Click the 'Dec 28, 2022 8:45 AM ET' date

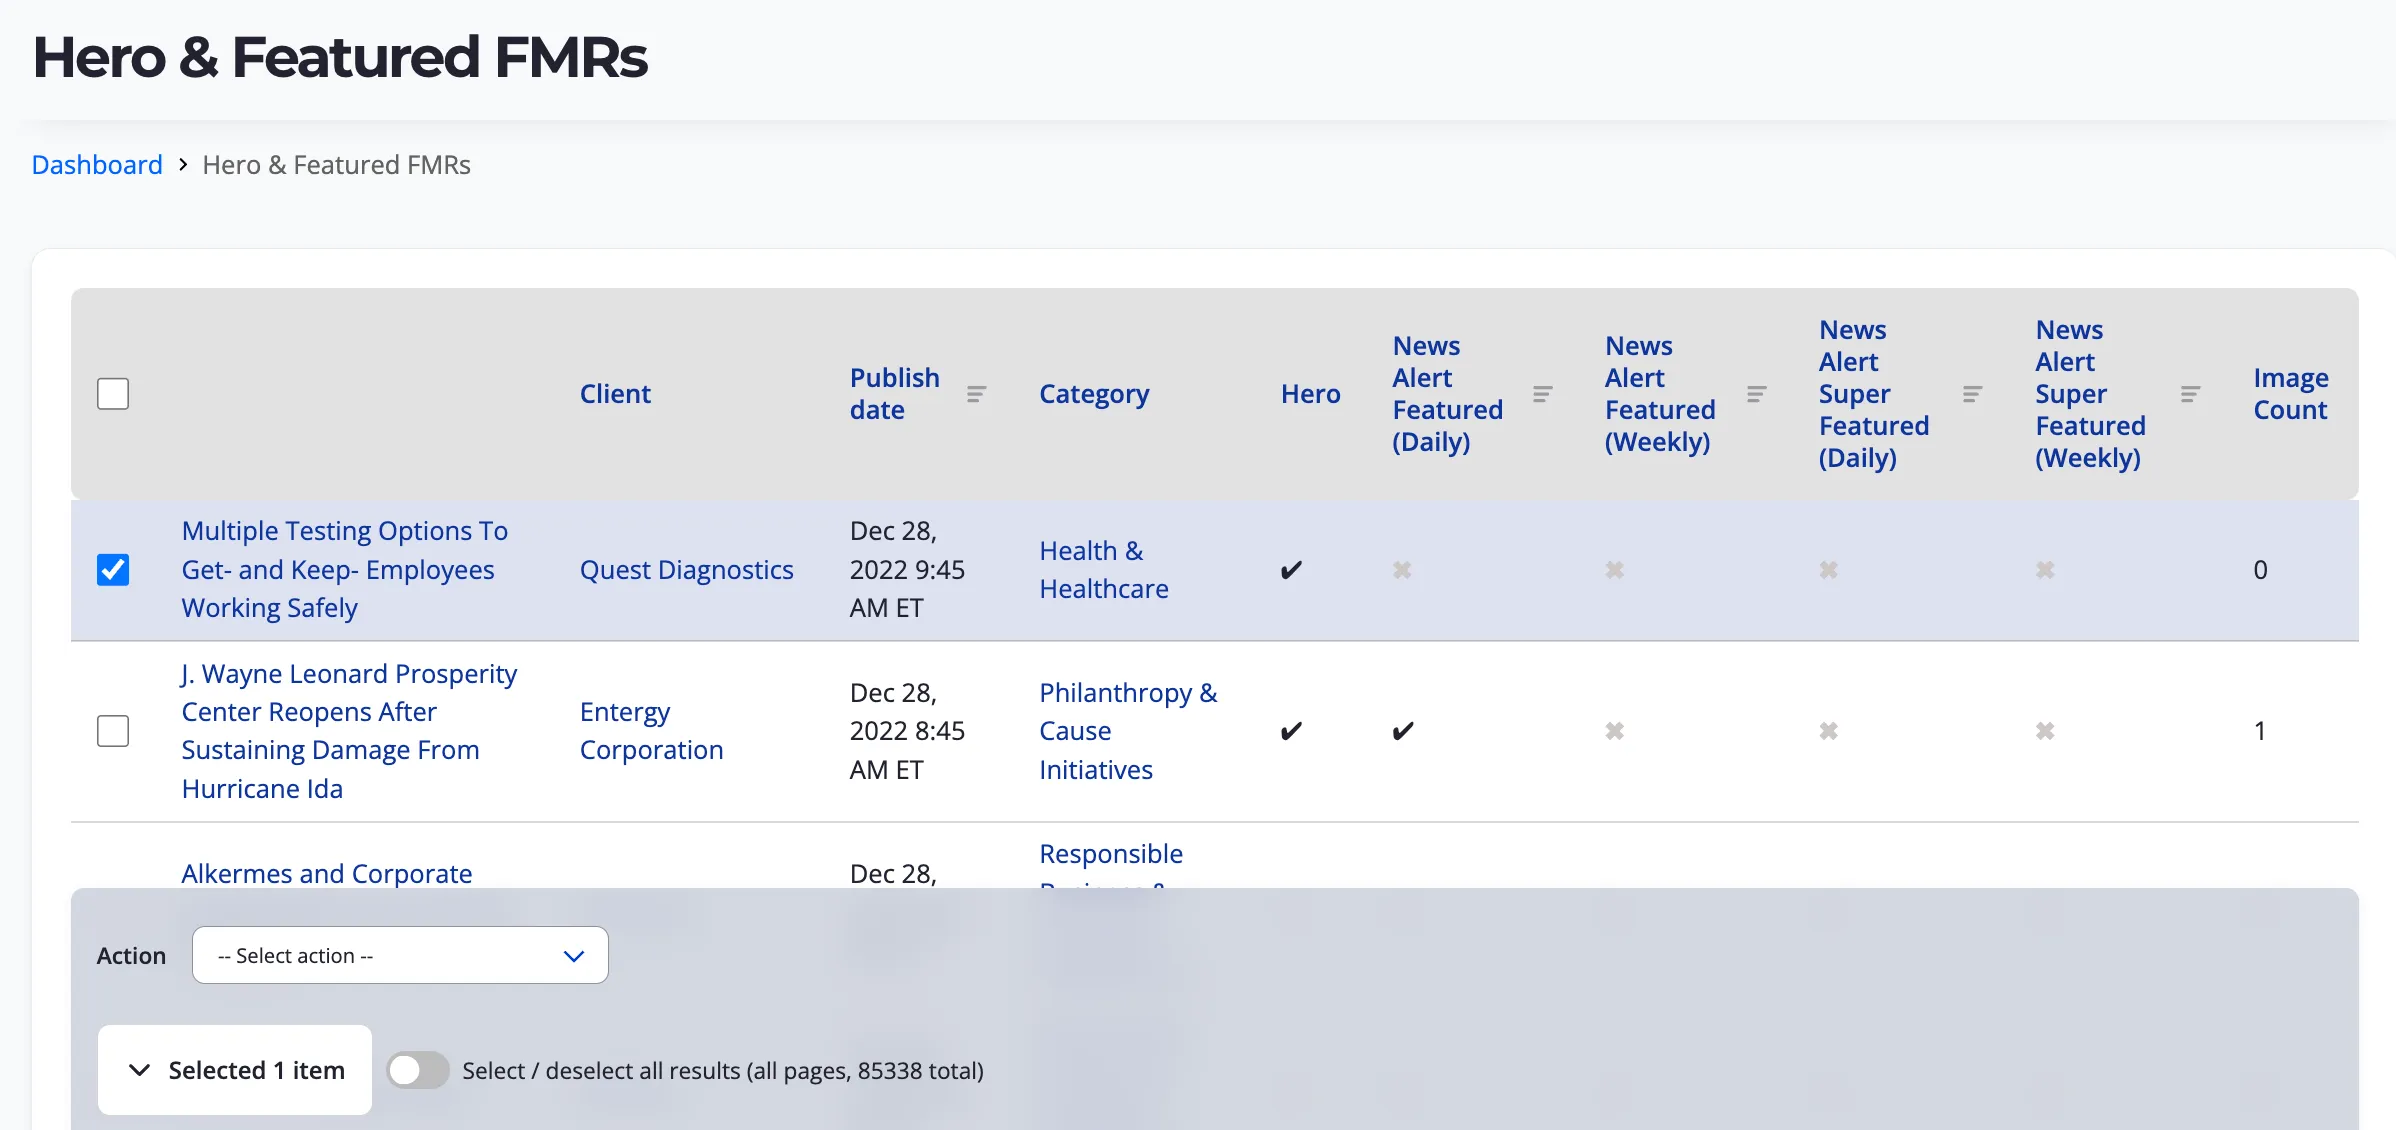(907, 731)
